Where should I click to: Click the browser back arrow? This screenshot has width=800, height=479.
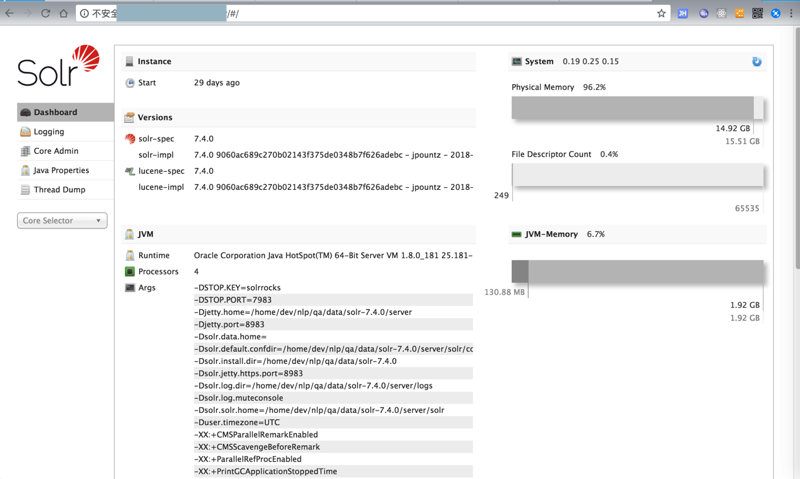(x=10, y=13)
